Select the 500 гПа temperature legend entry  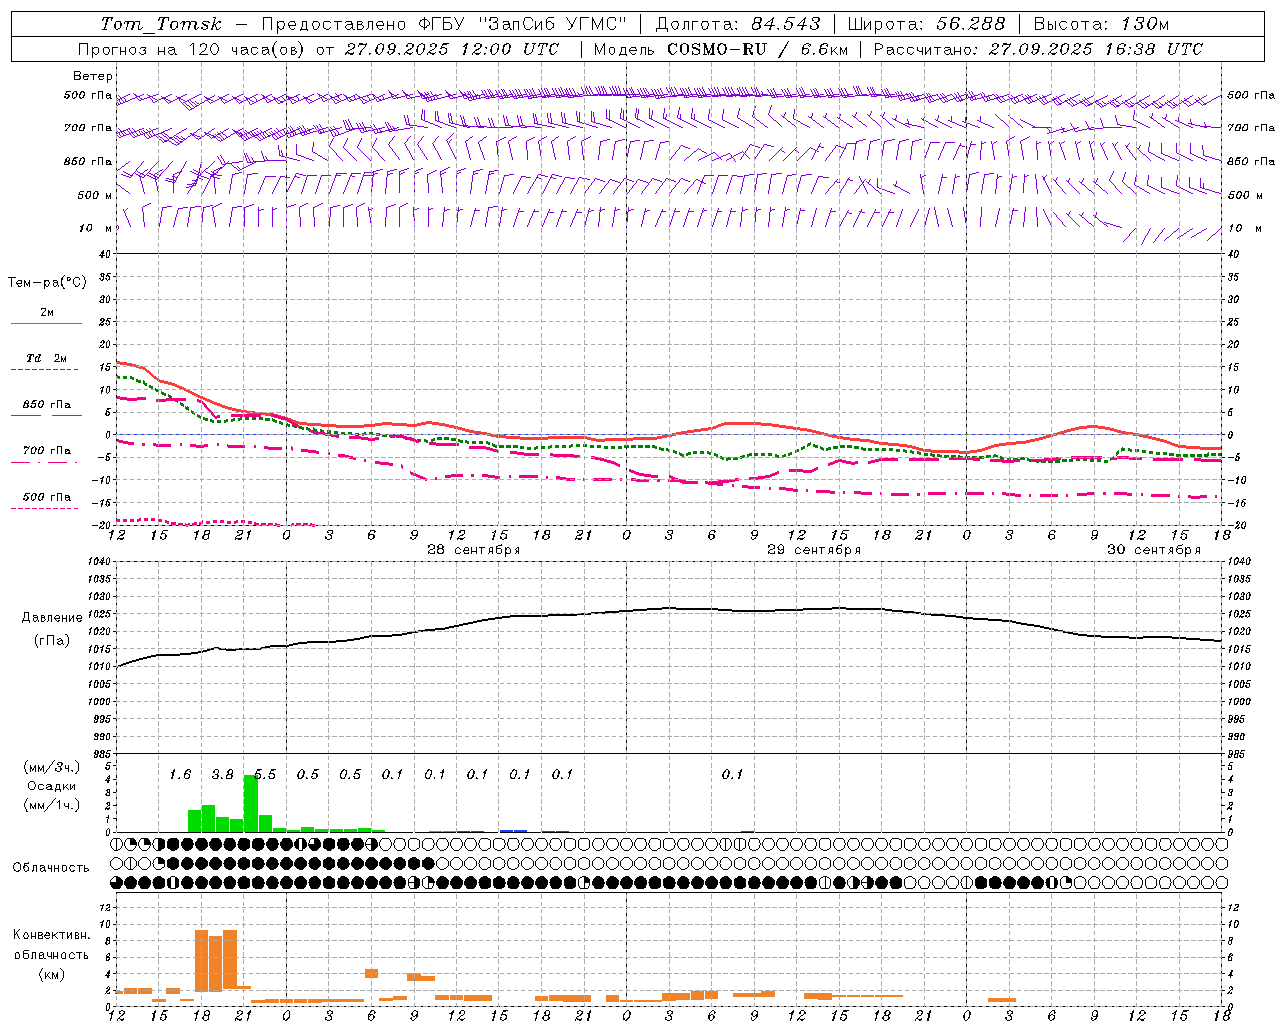(46, 497)
